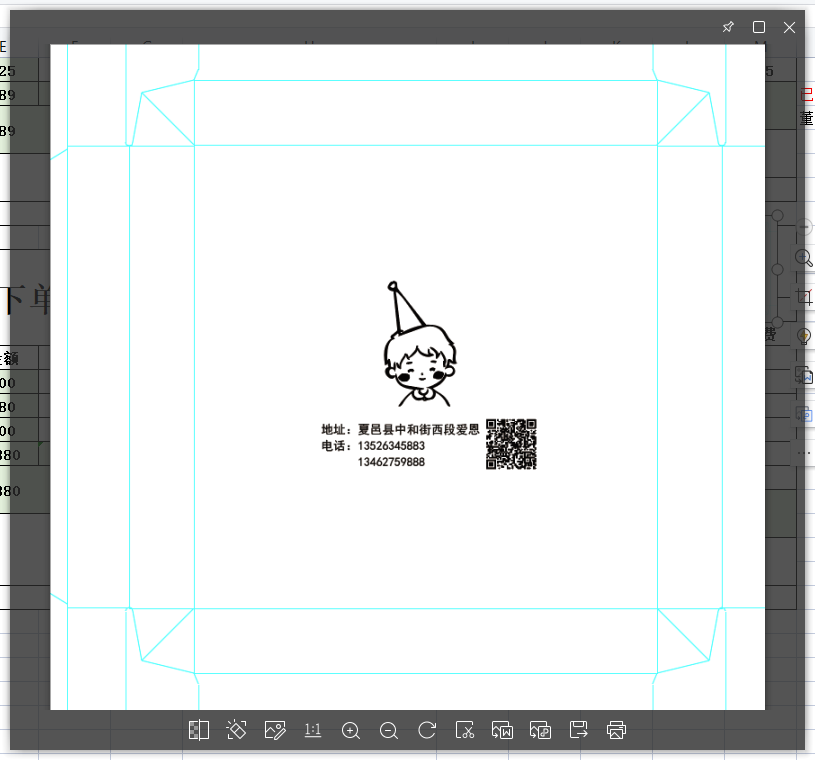The image size is (815, 760).
Task: Click the zoom out magnifier
Action: click(x=389, y=730)
